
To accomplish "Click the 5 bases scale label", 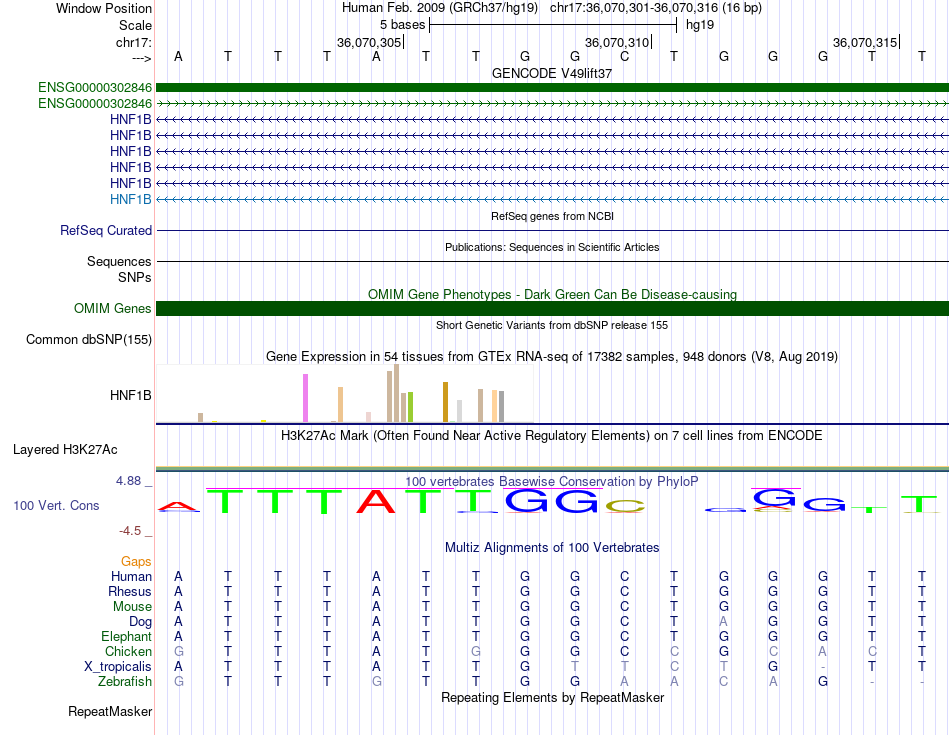I will (x=402, y=25).
